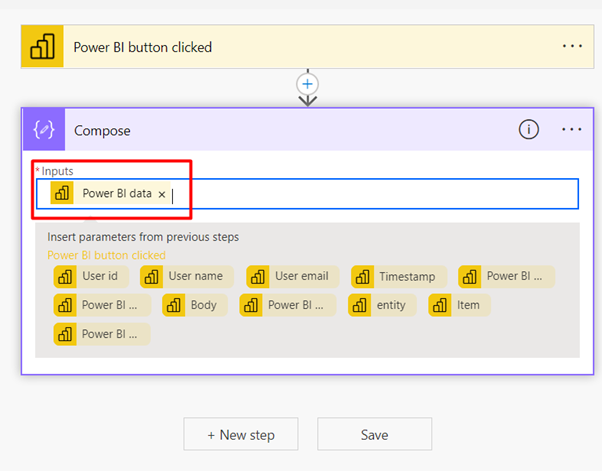Screen dimensions: 602x471
Task: Click the Power BI button clicked group label
Action: pyautogui.click(x=106, y=255)
